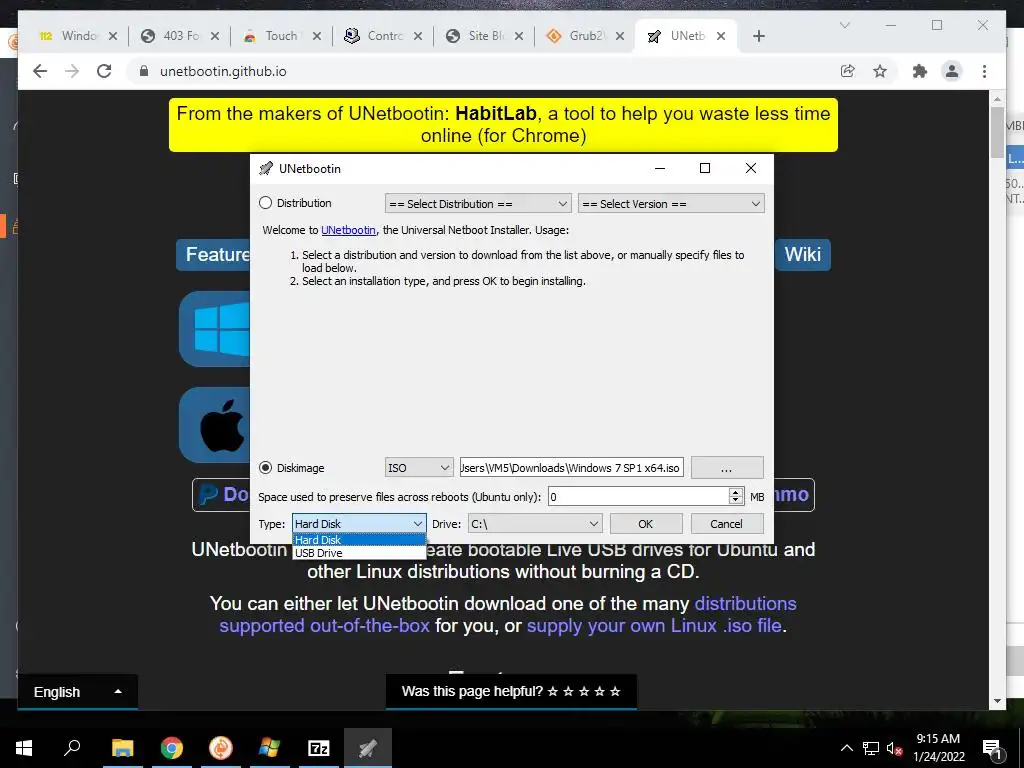Click UNetbootin rocket icon in taskbar

pos(368,748)
